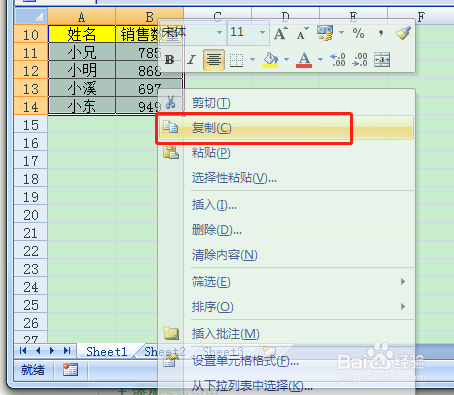Click the Select All corner button

31,16
